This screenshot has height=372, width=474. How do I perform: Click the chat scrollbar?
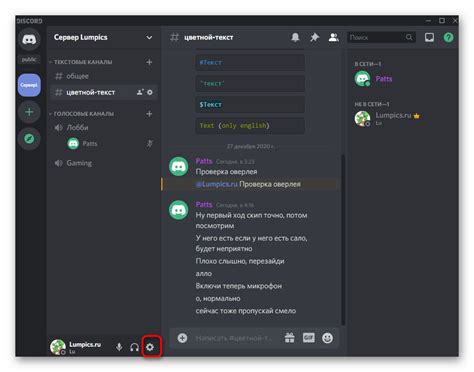point(343,240)
